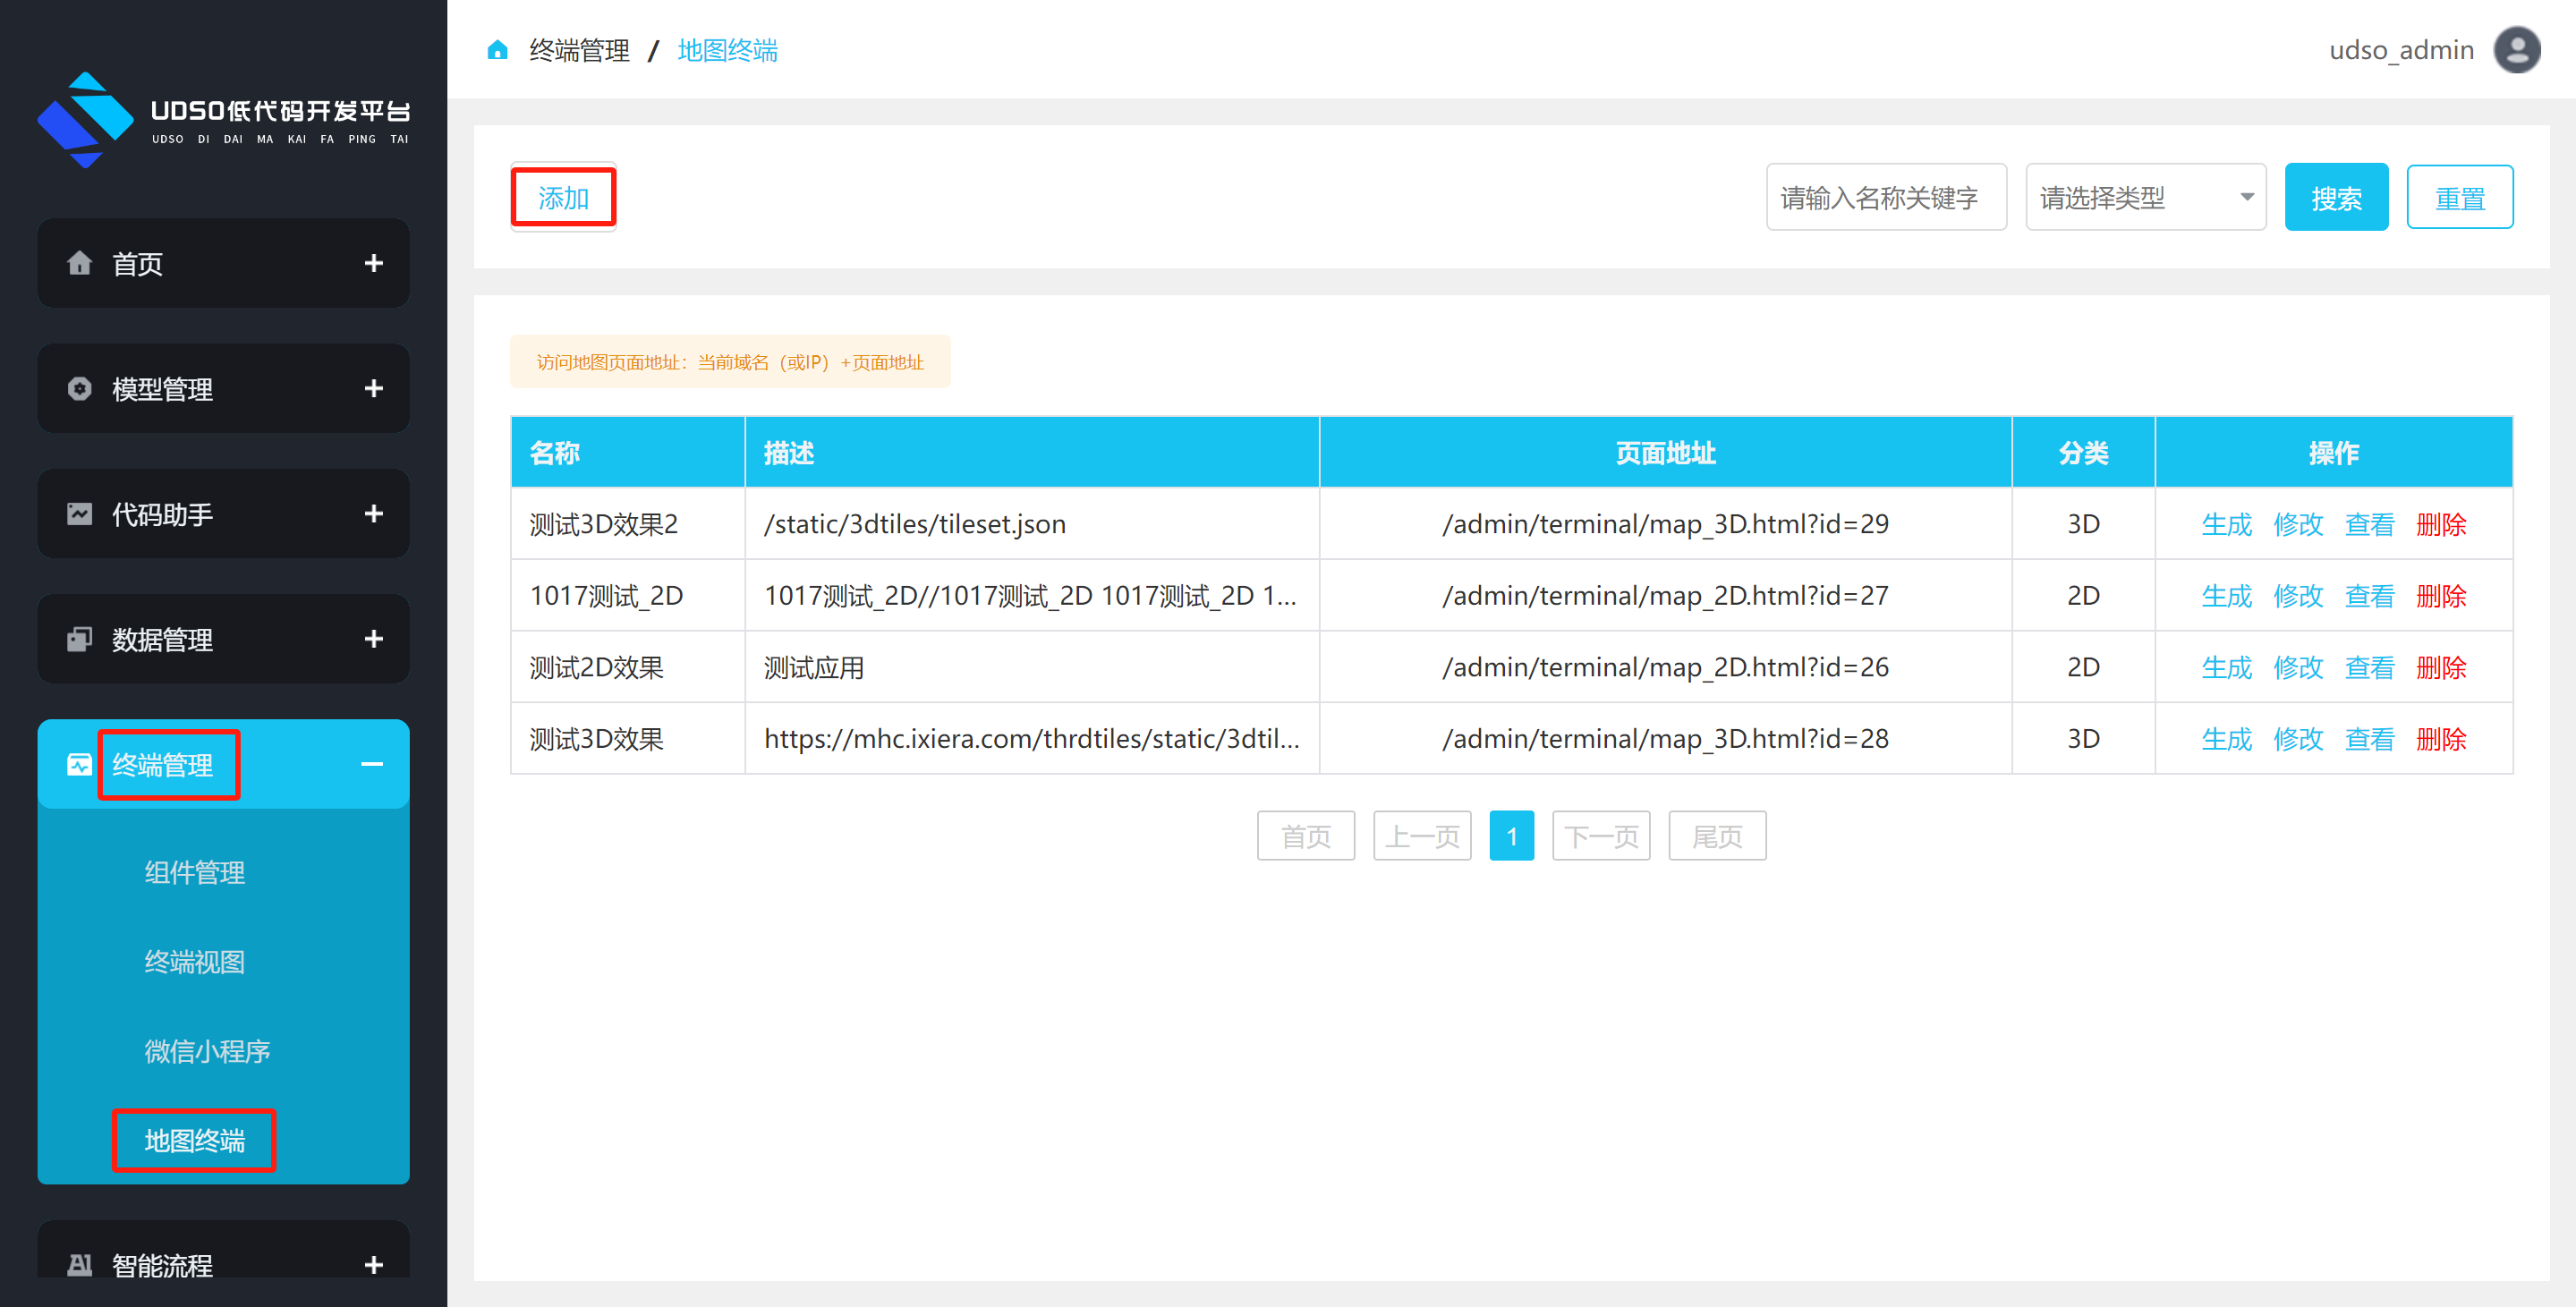Select the 微信小程序 submenu item
2576x1307 pixels.
206,1051
